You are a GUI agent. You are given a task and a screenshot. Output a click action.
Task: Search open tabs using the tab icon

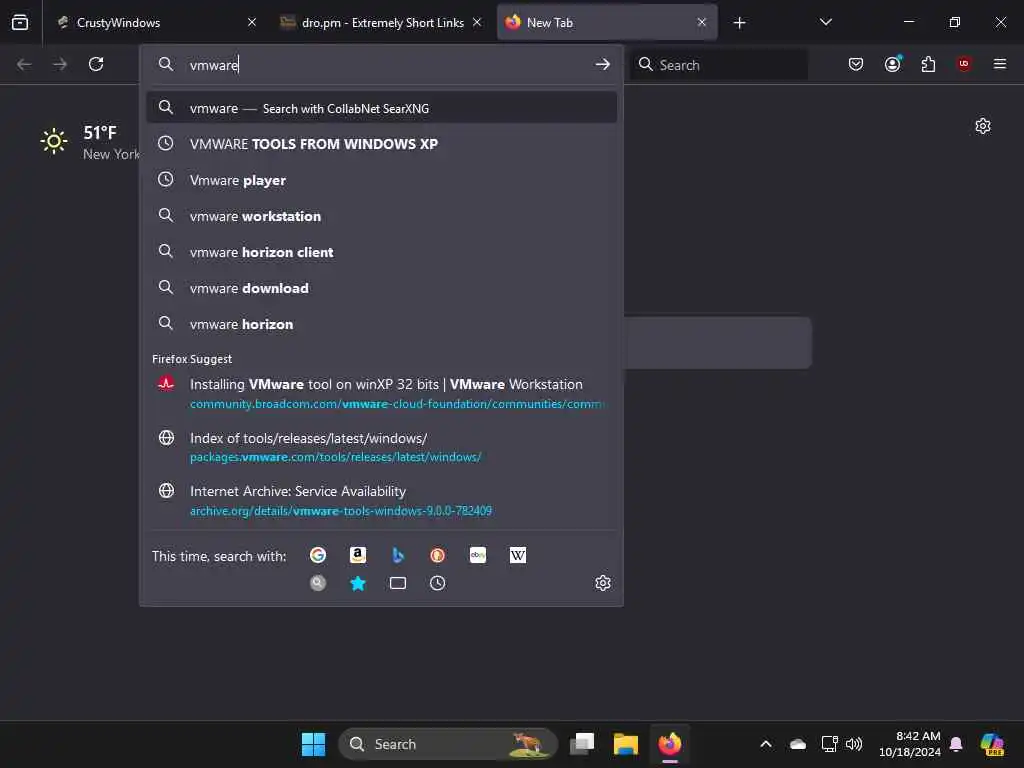[398, 583]
